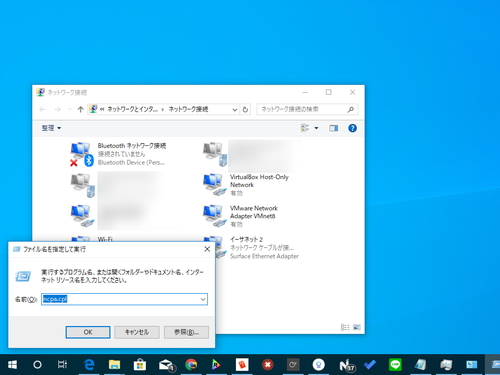The width and height of the screenshot is (500, 375).
Task: Click the VirtualBox Host-Only Network label
Action: click(259, 181)
